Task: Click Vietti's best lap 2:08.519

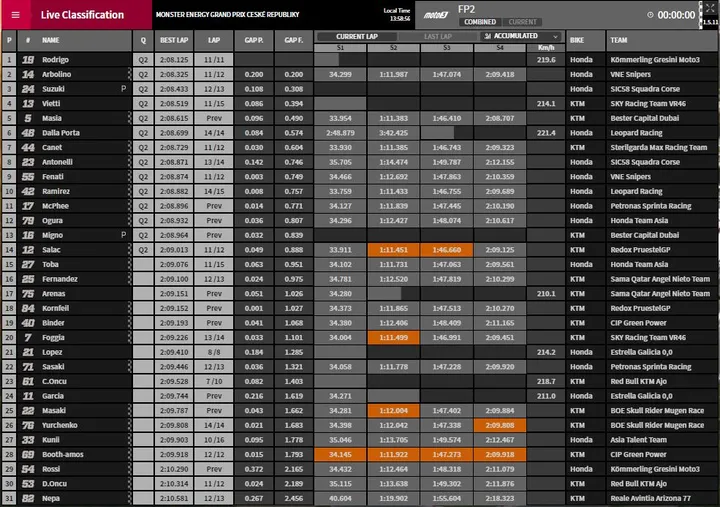Action: point(174,103)
